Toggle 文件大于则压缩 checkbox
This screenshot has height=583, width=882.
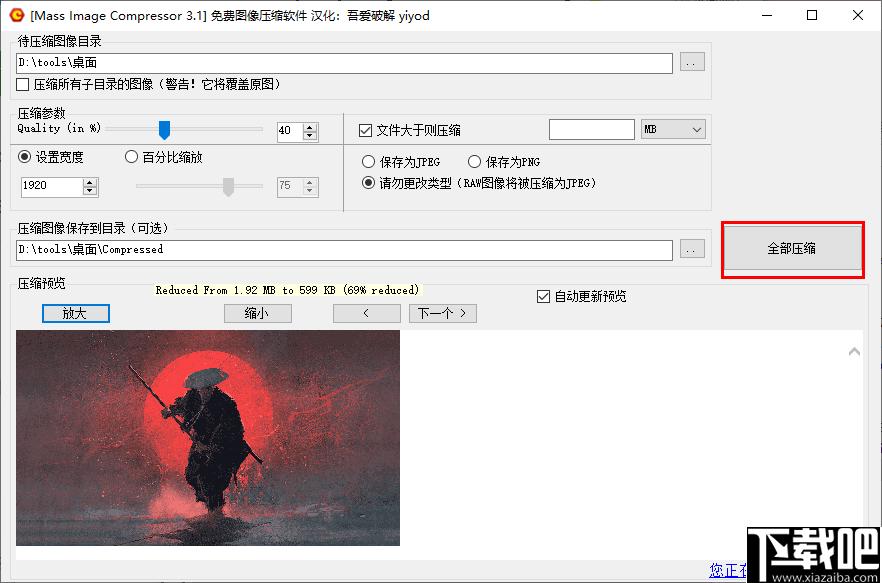[x=365, y=131]
